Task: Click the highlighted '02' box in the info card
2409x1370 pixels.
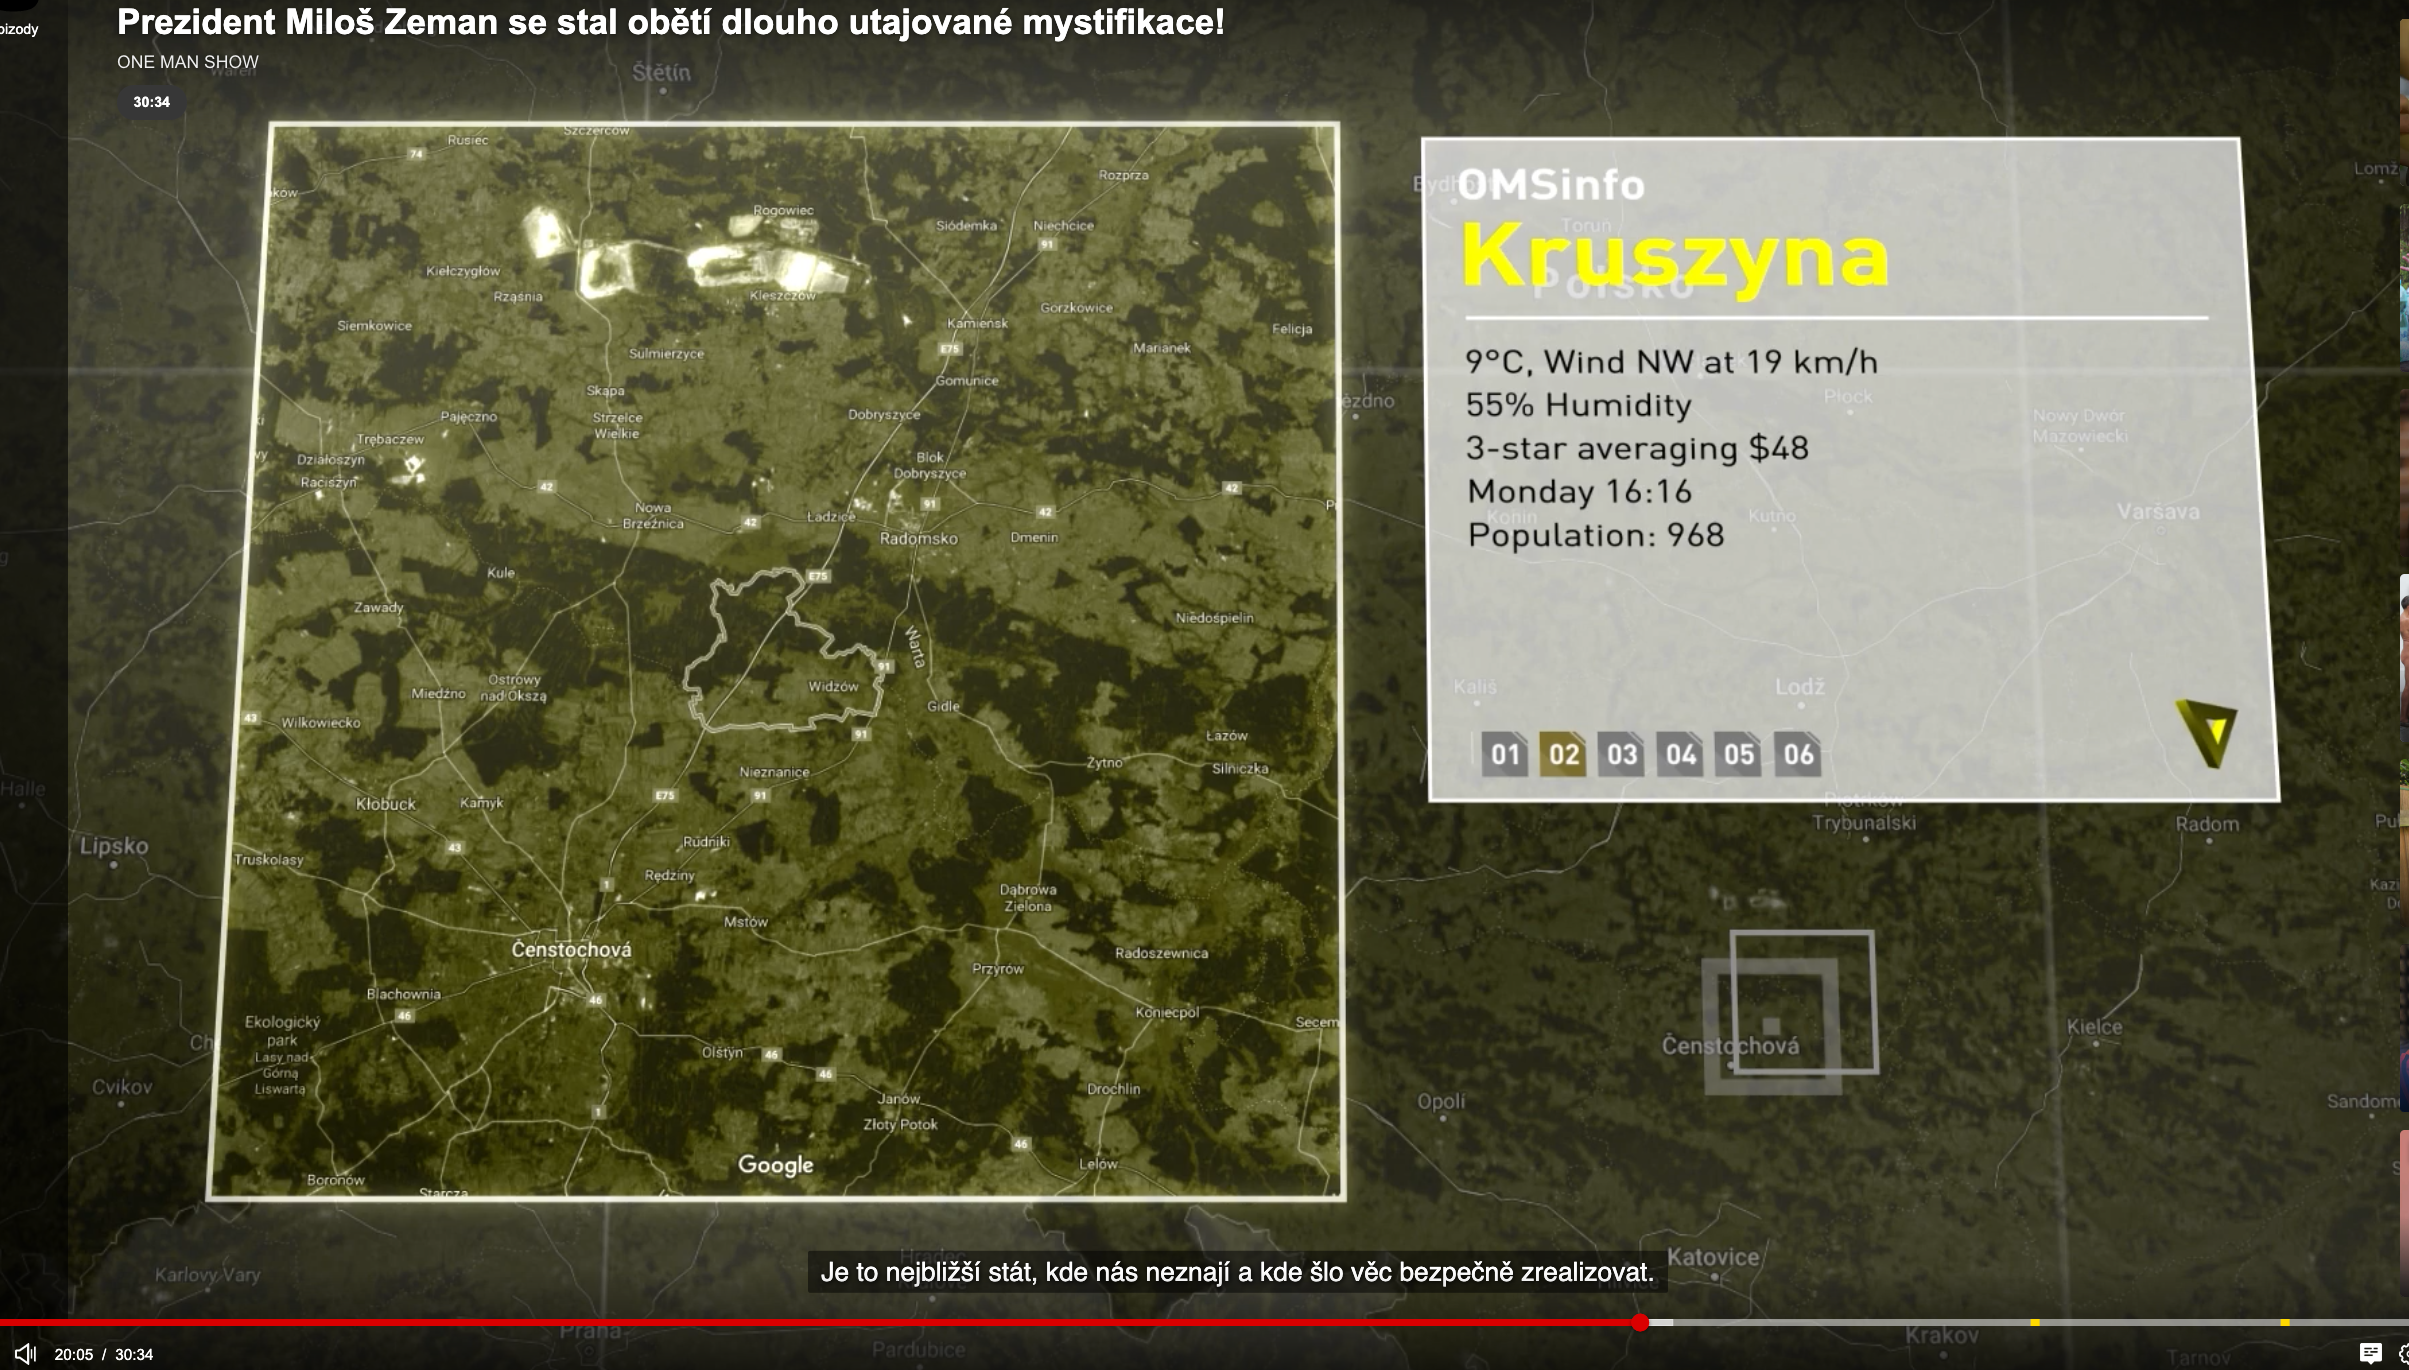Action: (x=1564, y=754)
